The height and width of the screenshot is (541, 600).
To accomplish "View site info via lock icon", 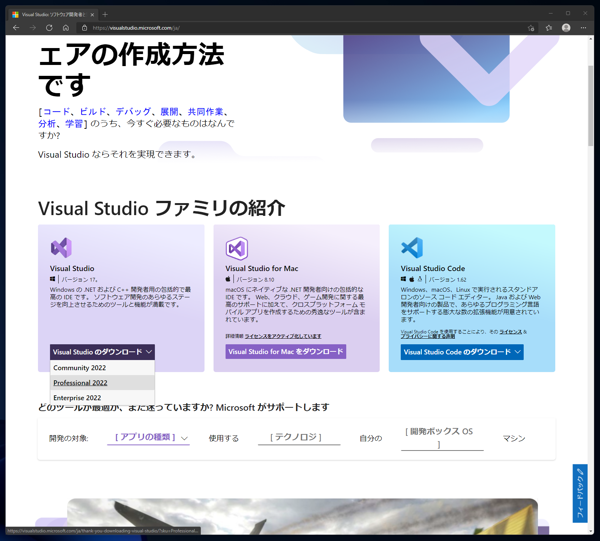I will (x=85, y=28).
